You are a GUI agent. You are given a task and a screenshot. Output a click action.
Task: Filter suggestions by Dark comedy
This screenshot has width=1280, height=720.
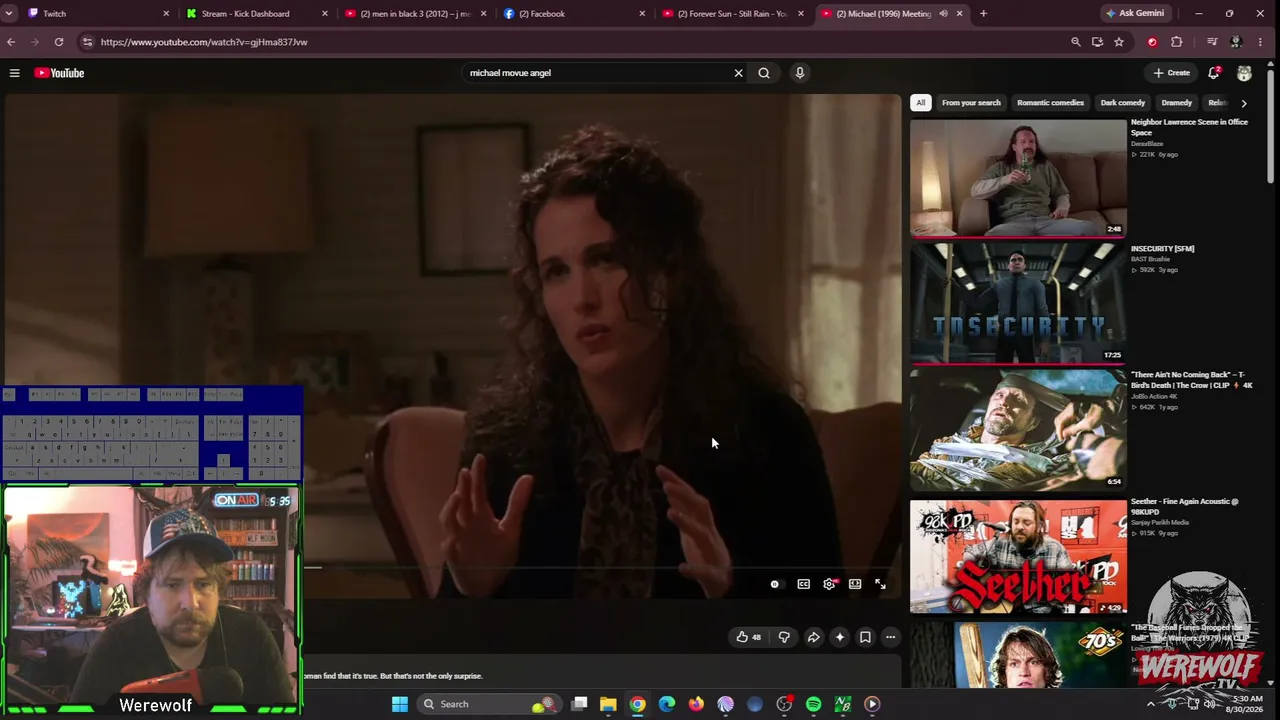[x=1123, y=103]
